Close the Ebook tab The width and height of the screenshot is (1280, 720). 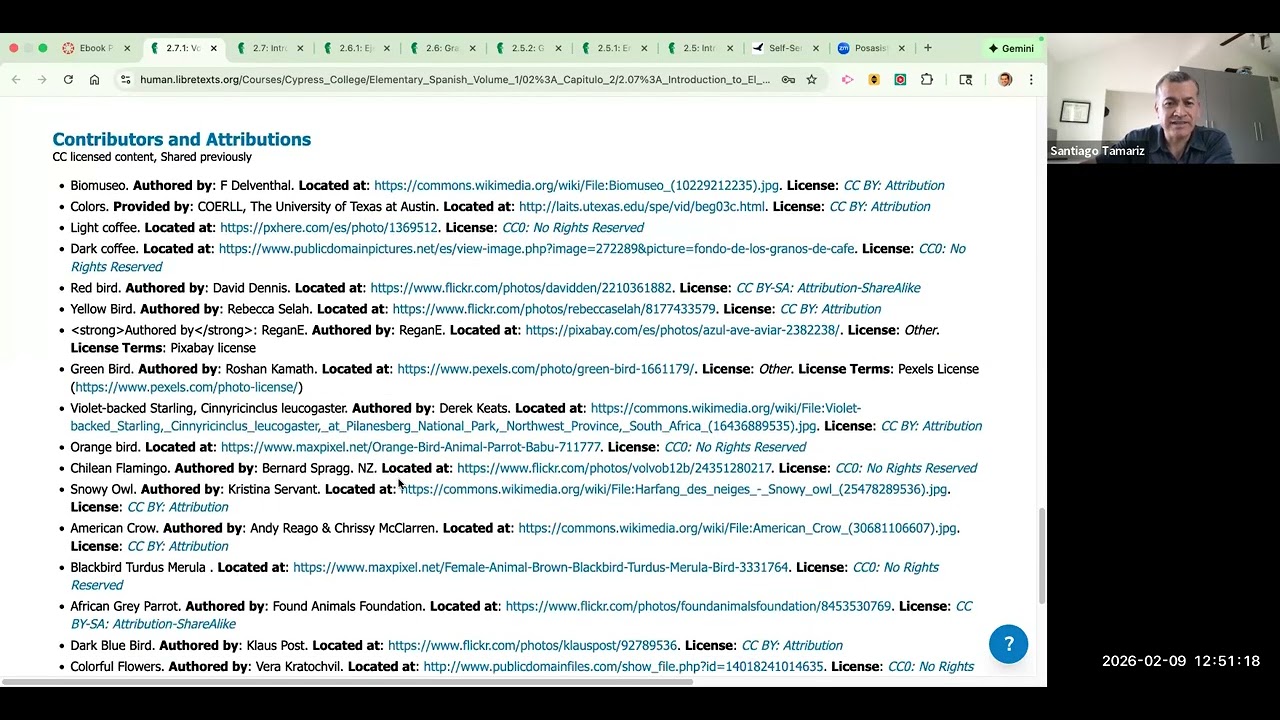point(127,48)
